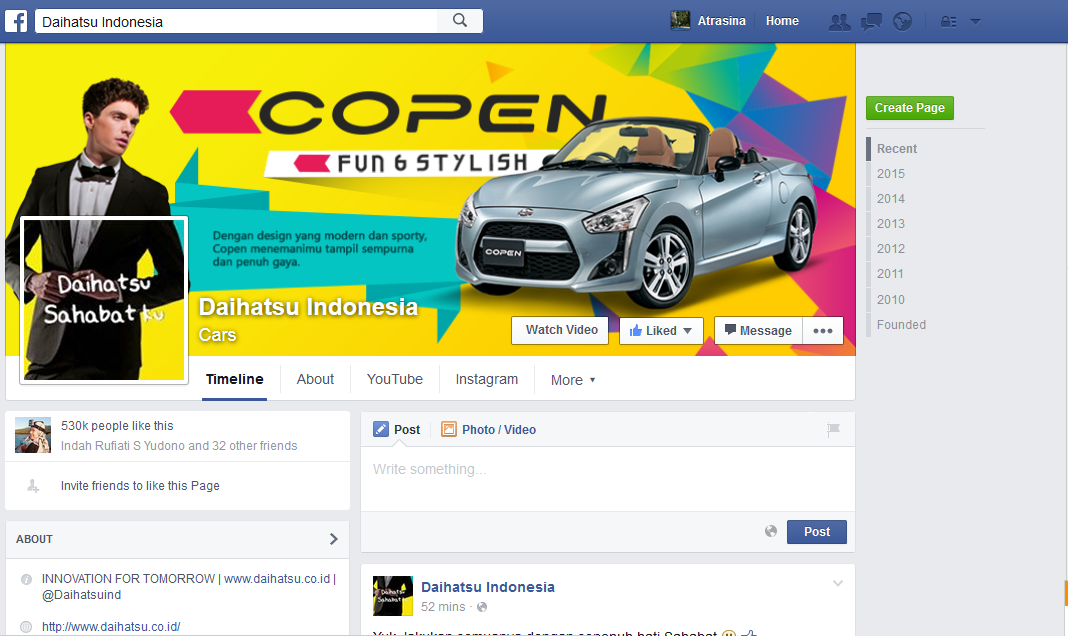Click the search magnifier button
This screenshot has height=636, width=1068.
coord(460,21)
